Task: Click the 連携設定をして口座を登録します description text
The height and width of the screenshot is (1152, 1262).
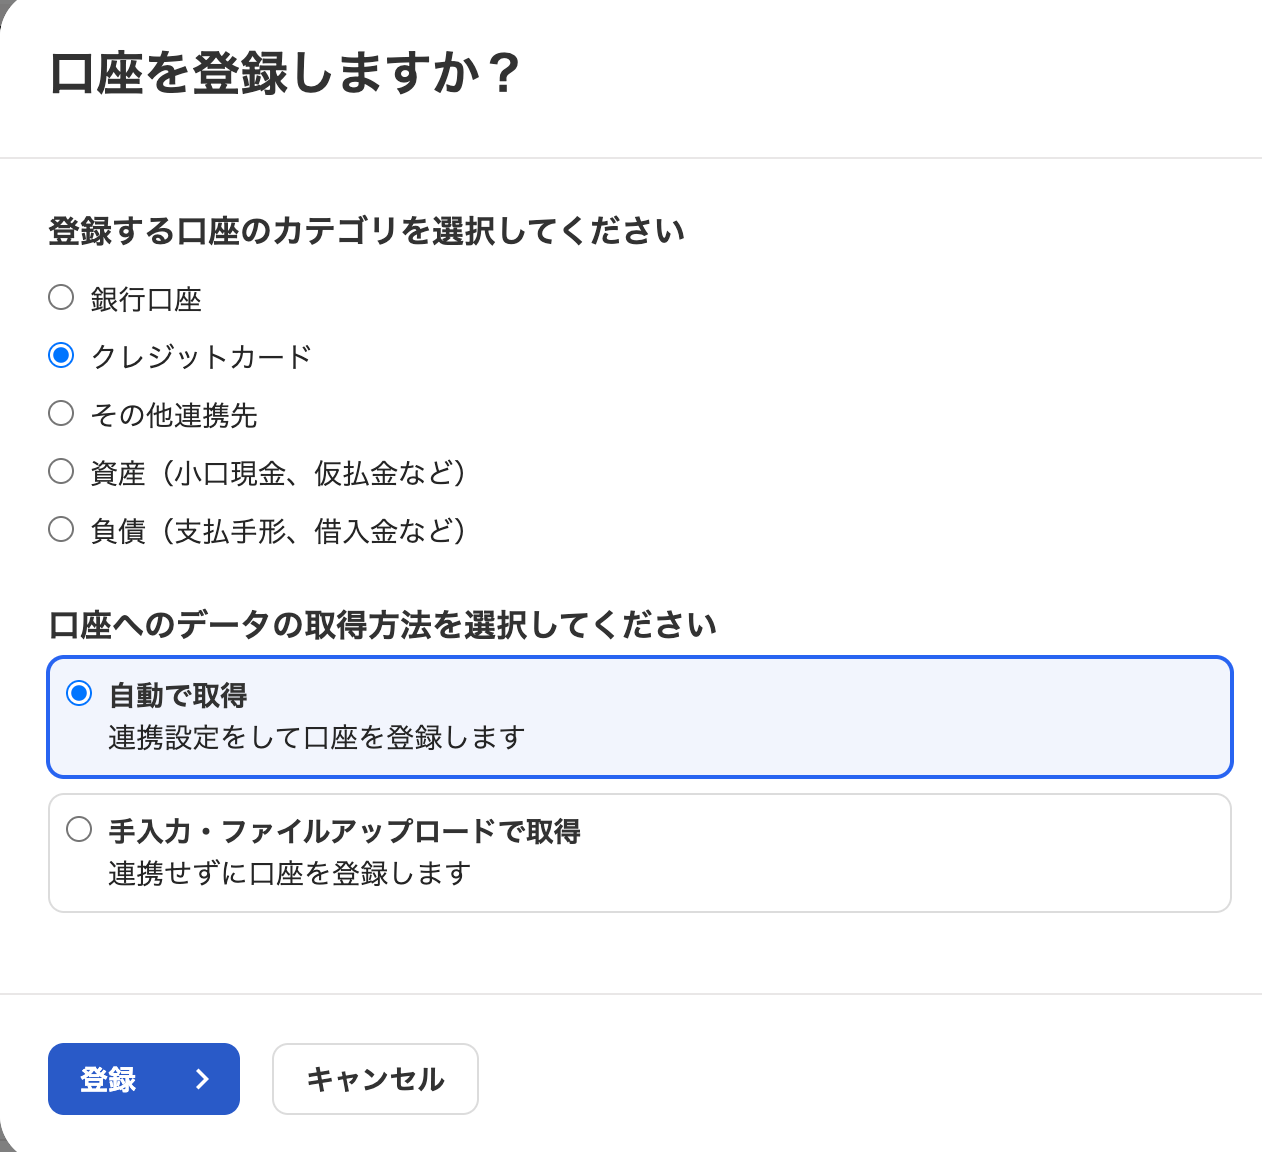Action: pyautogui.click(x=314, y=737)
